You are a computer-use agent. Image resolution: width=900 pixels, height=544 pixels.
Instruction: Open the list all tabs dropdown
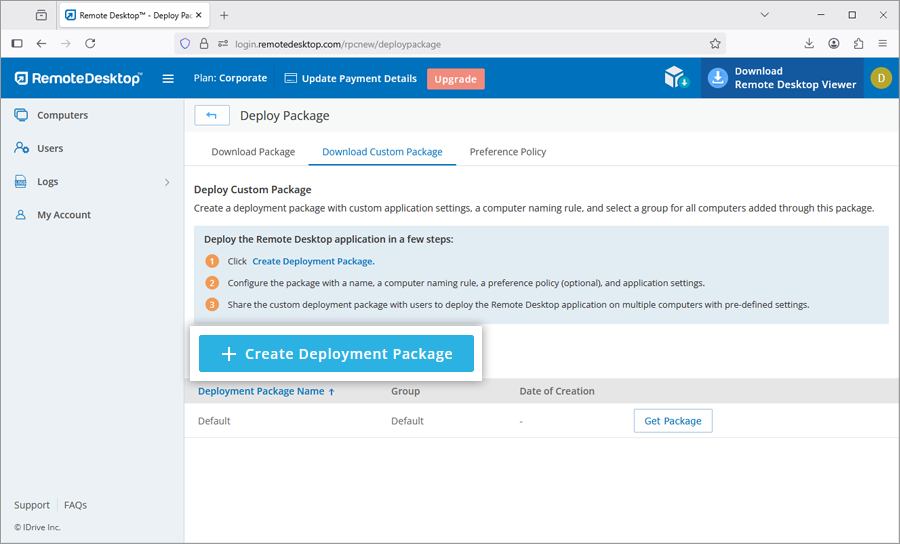(764, 15)
